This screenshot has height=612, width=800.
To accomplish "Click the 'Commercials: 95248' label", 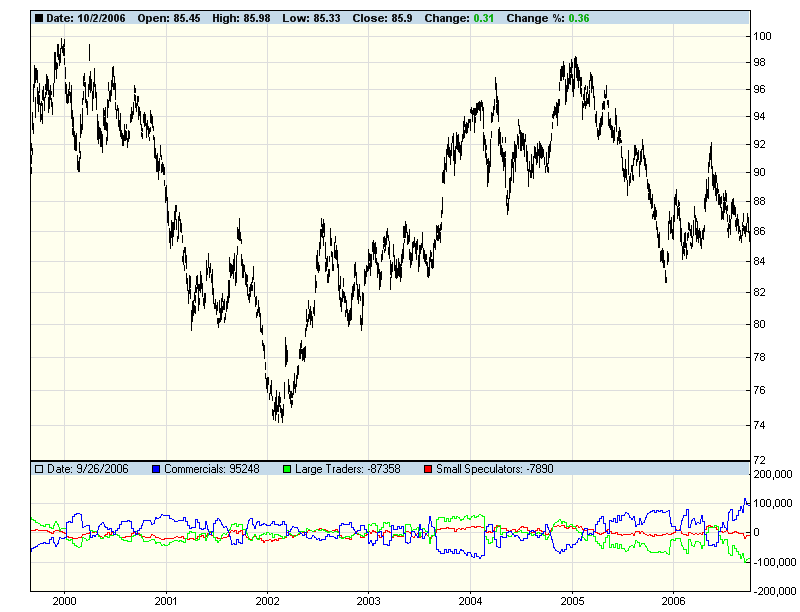I will coord(212,469).
